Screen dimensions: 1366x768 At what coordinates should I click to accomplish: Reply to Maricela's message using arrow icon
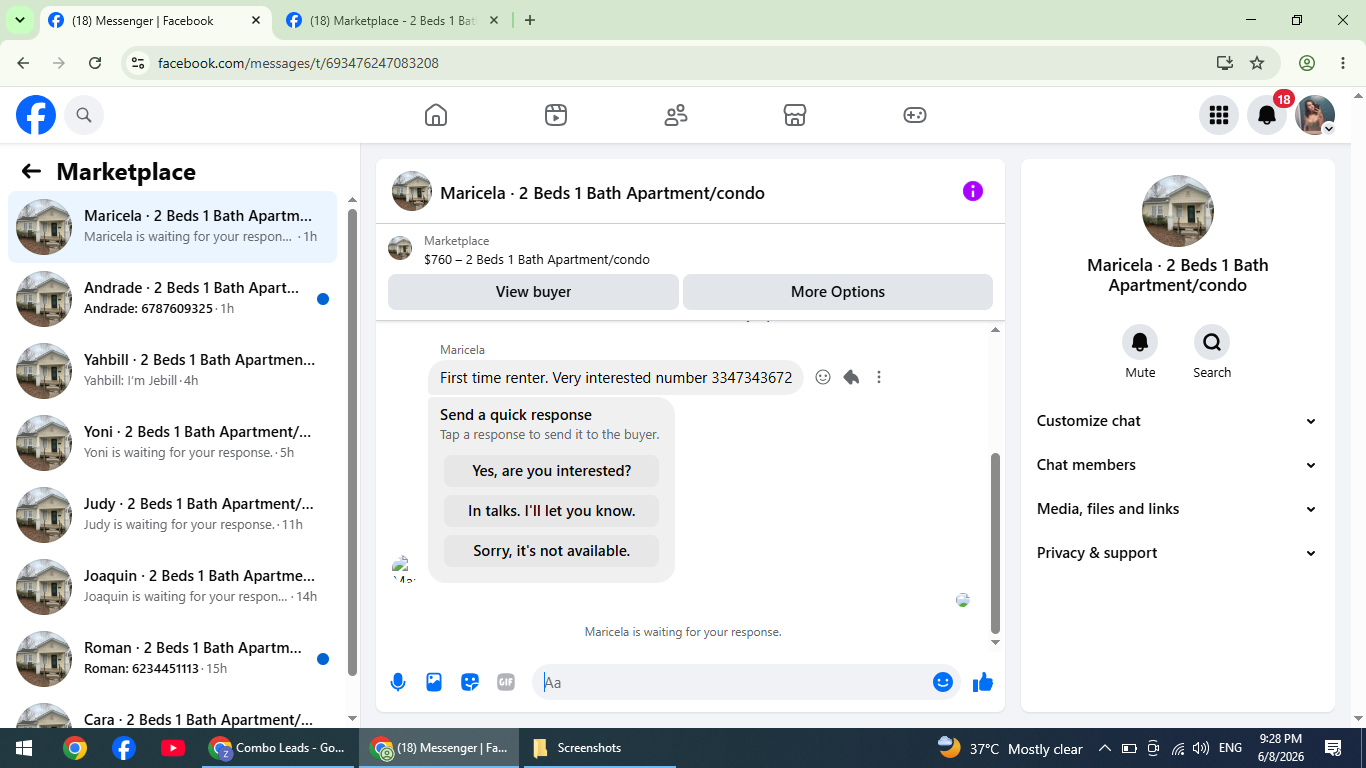pos(851,377)
